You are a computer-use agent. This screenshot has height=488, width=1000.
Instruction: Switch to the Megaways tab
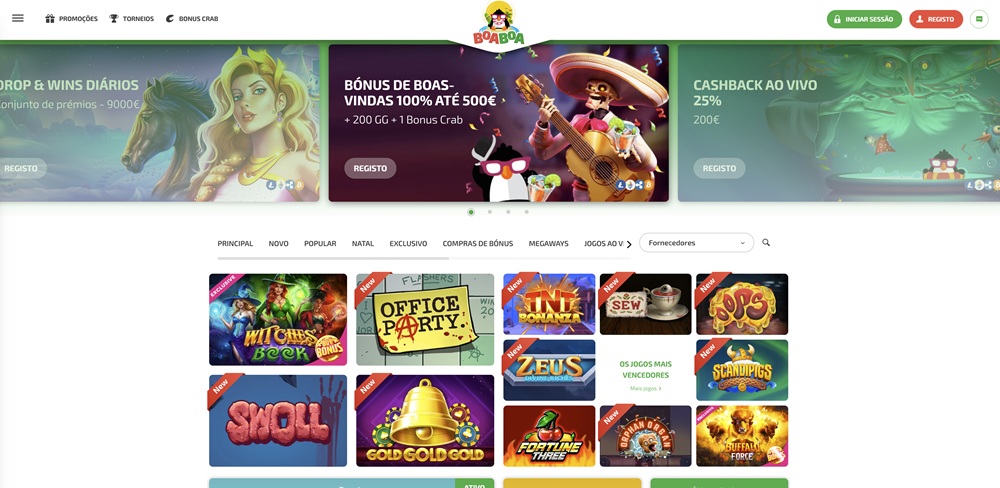pos(548,244)
